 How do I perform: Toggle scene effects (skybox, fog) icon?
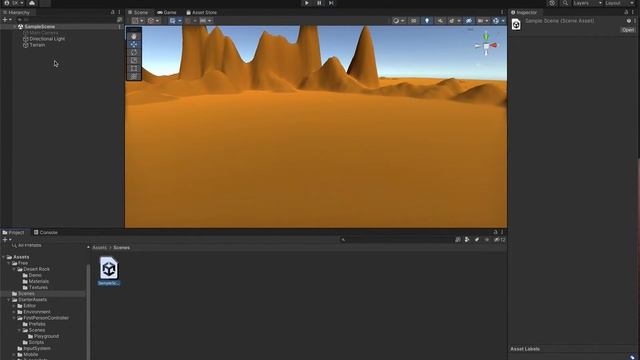(451, 20)
